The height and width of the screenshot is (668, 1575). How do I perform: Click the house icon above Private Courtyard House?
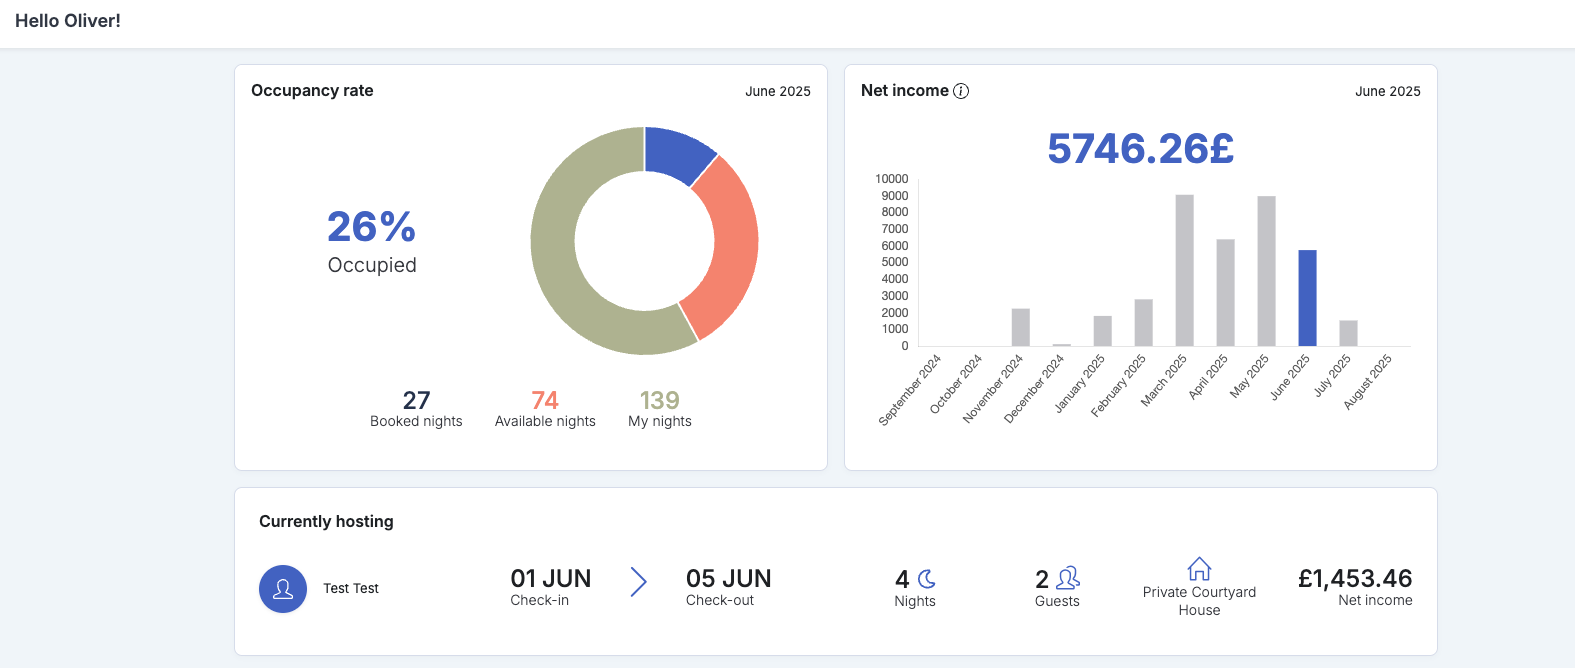pyautogui.click(x=1199, y=569)
